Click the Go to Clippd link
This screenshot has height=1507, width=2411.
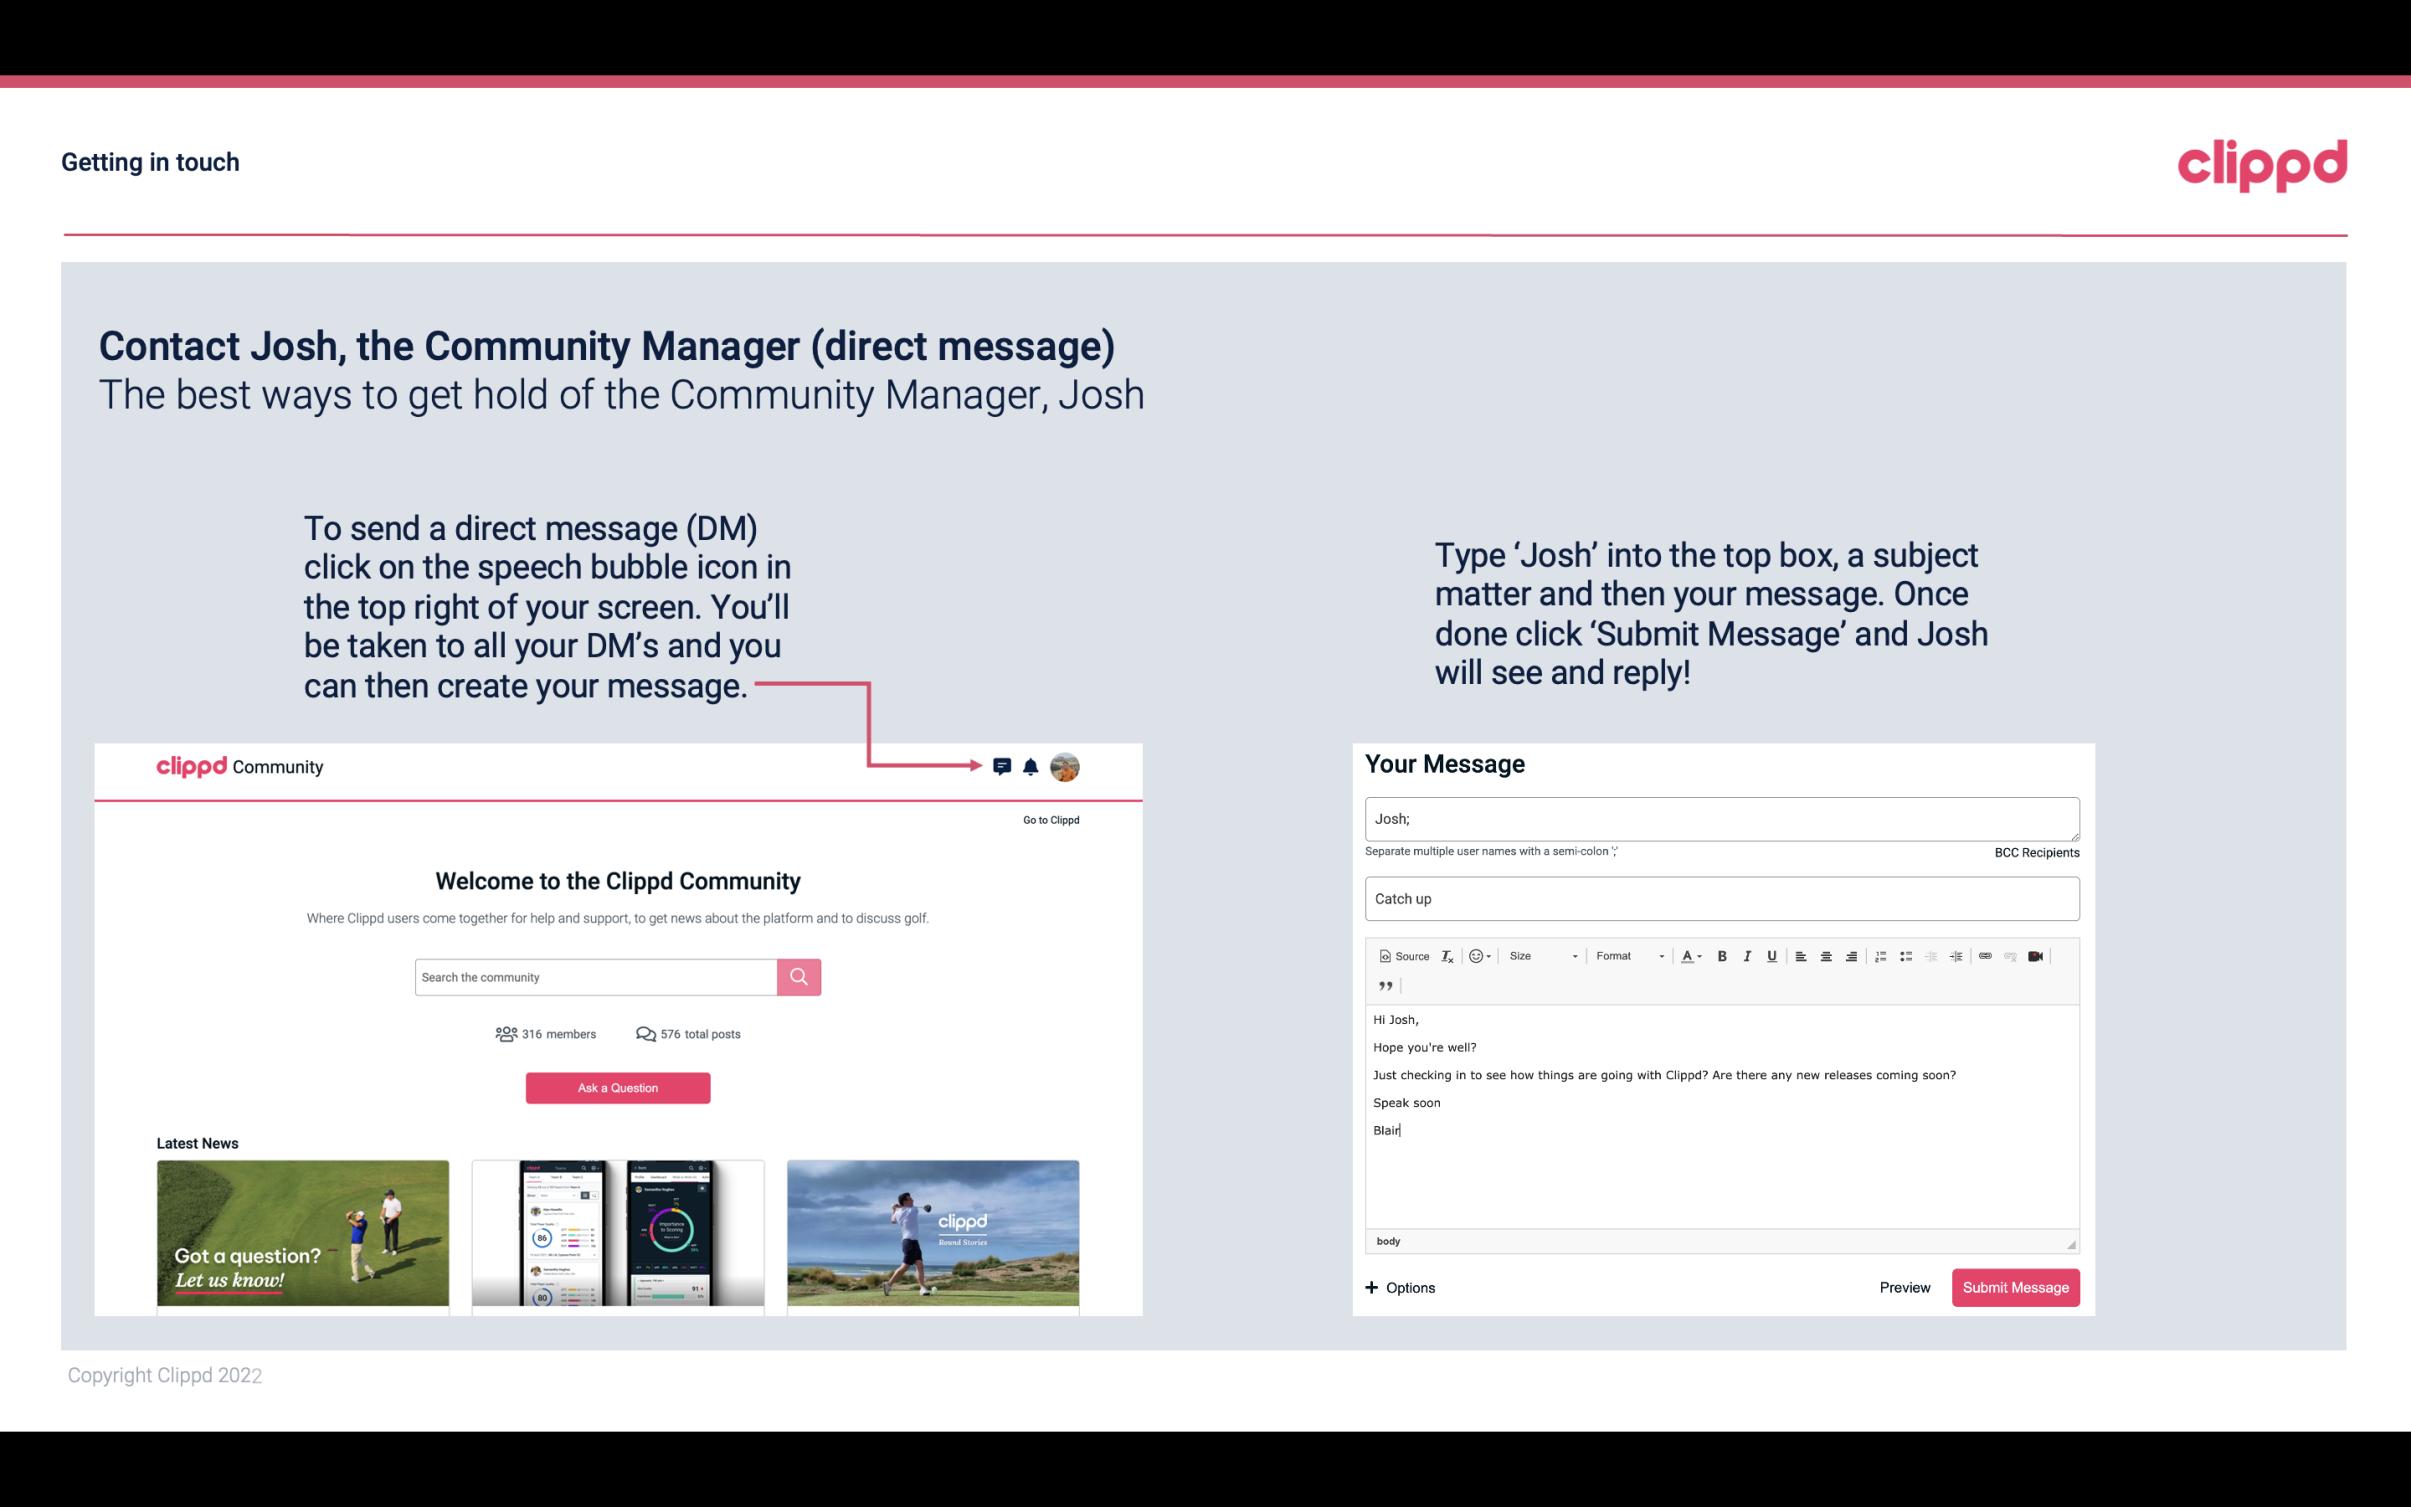point(1047,819)
